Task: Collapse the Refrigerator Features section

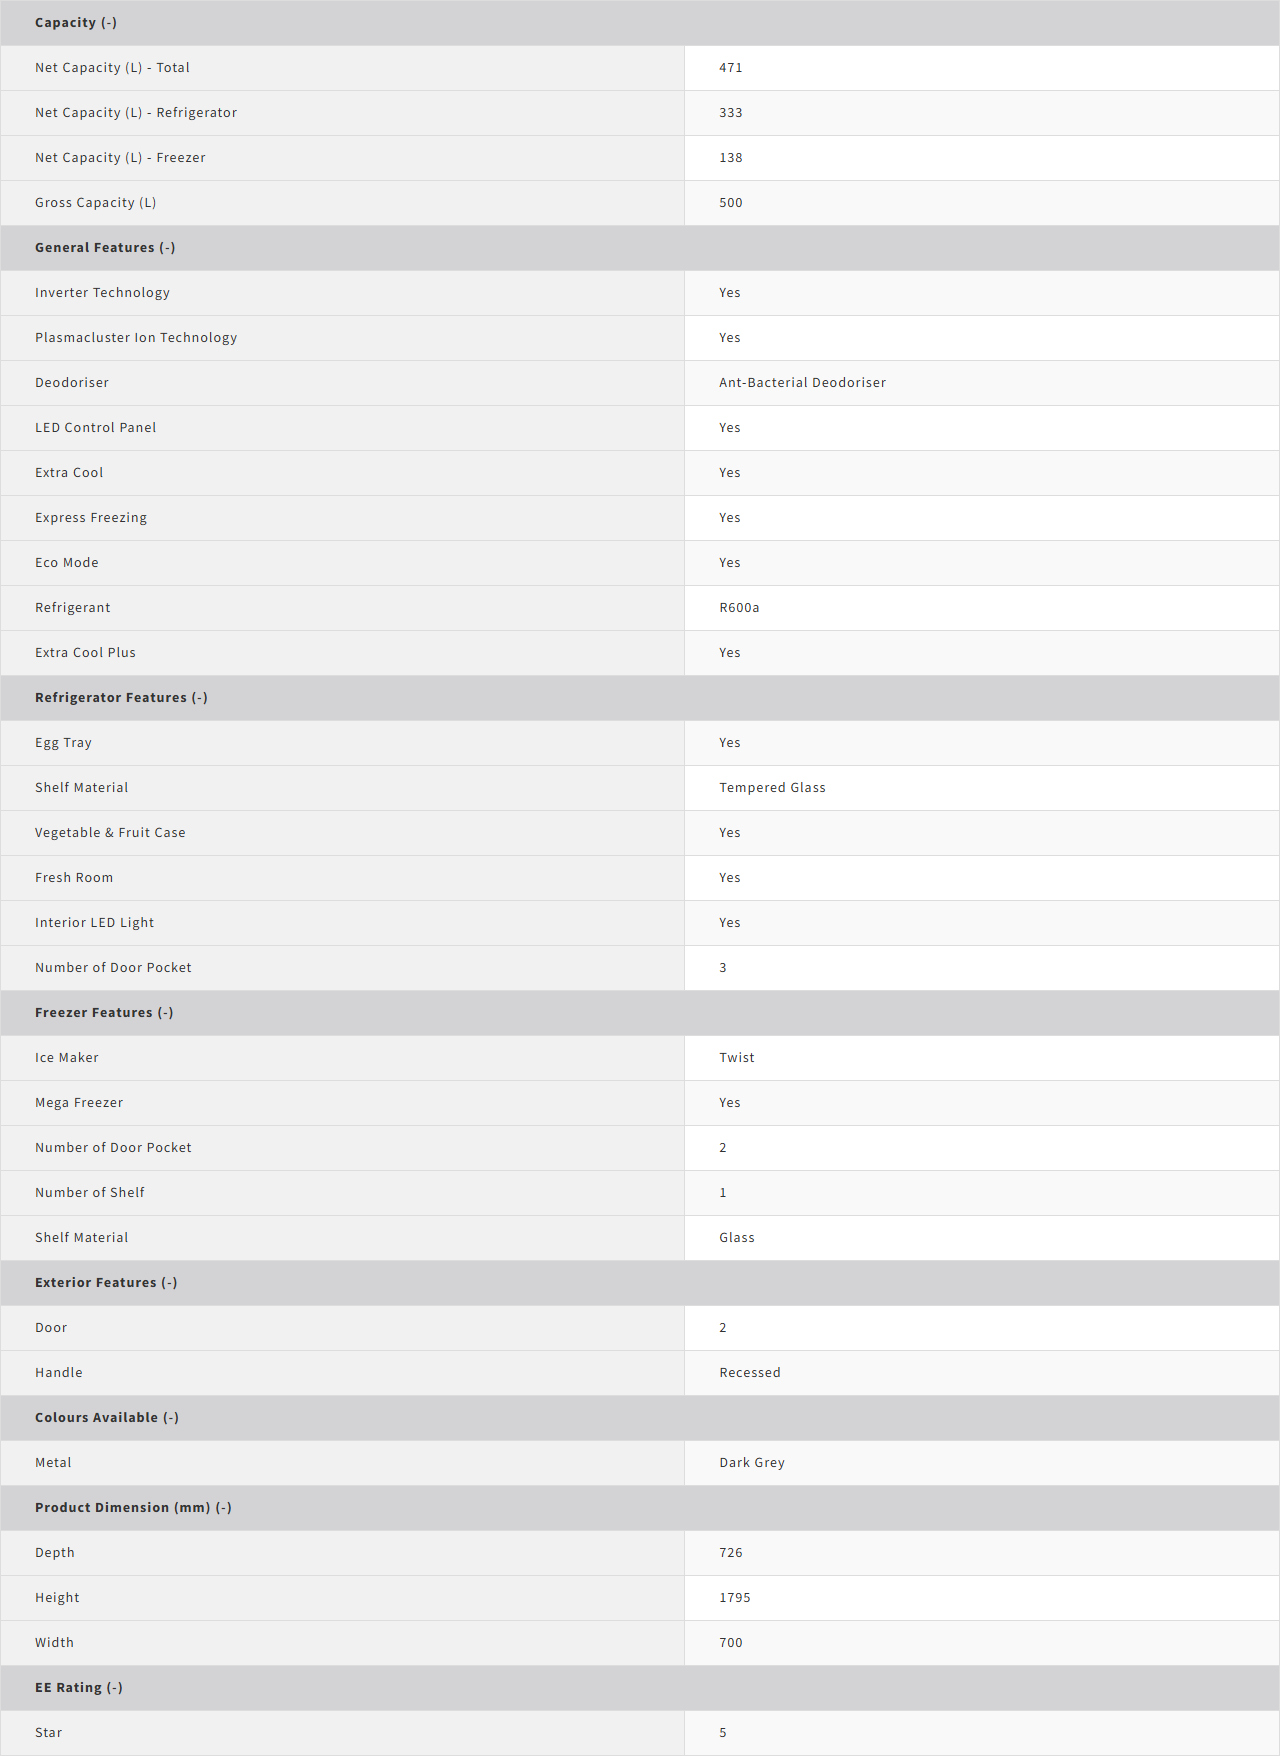Action: (121, 698)
